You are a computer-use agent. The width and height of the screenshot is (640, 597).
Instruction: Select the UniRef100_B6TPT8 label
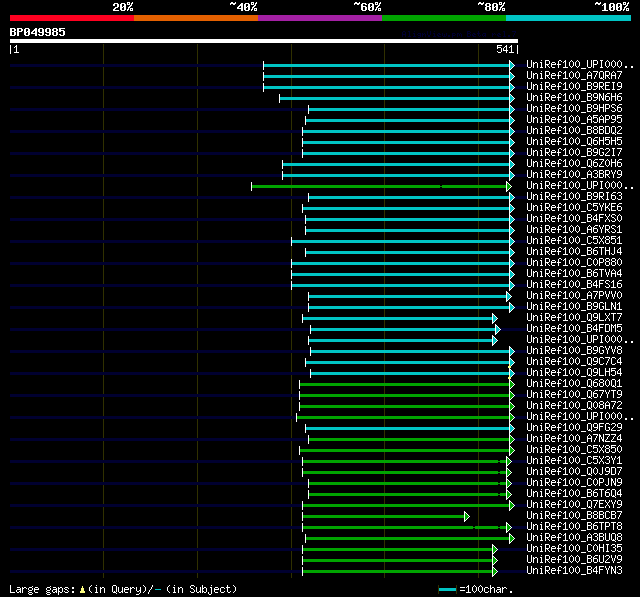click(574, 527)
